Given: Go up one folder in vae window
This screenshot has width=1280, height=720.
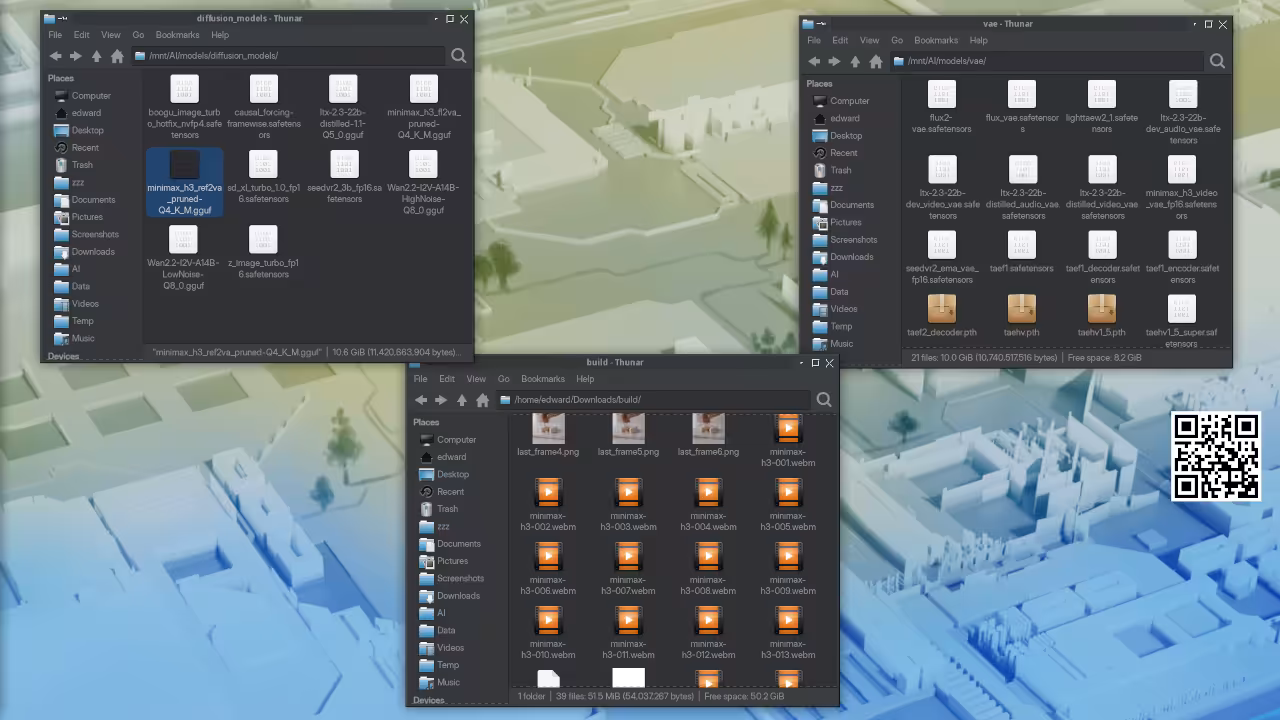Looking at the screenshot, I should pos(855,61).
